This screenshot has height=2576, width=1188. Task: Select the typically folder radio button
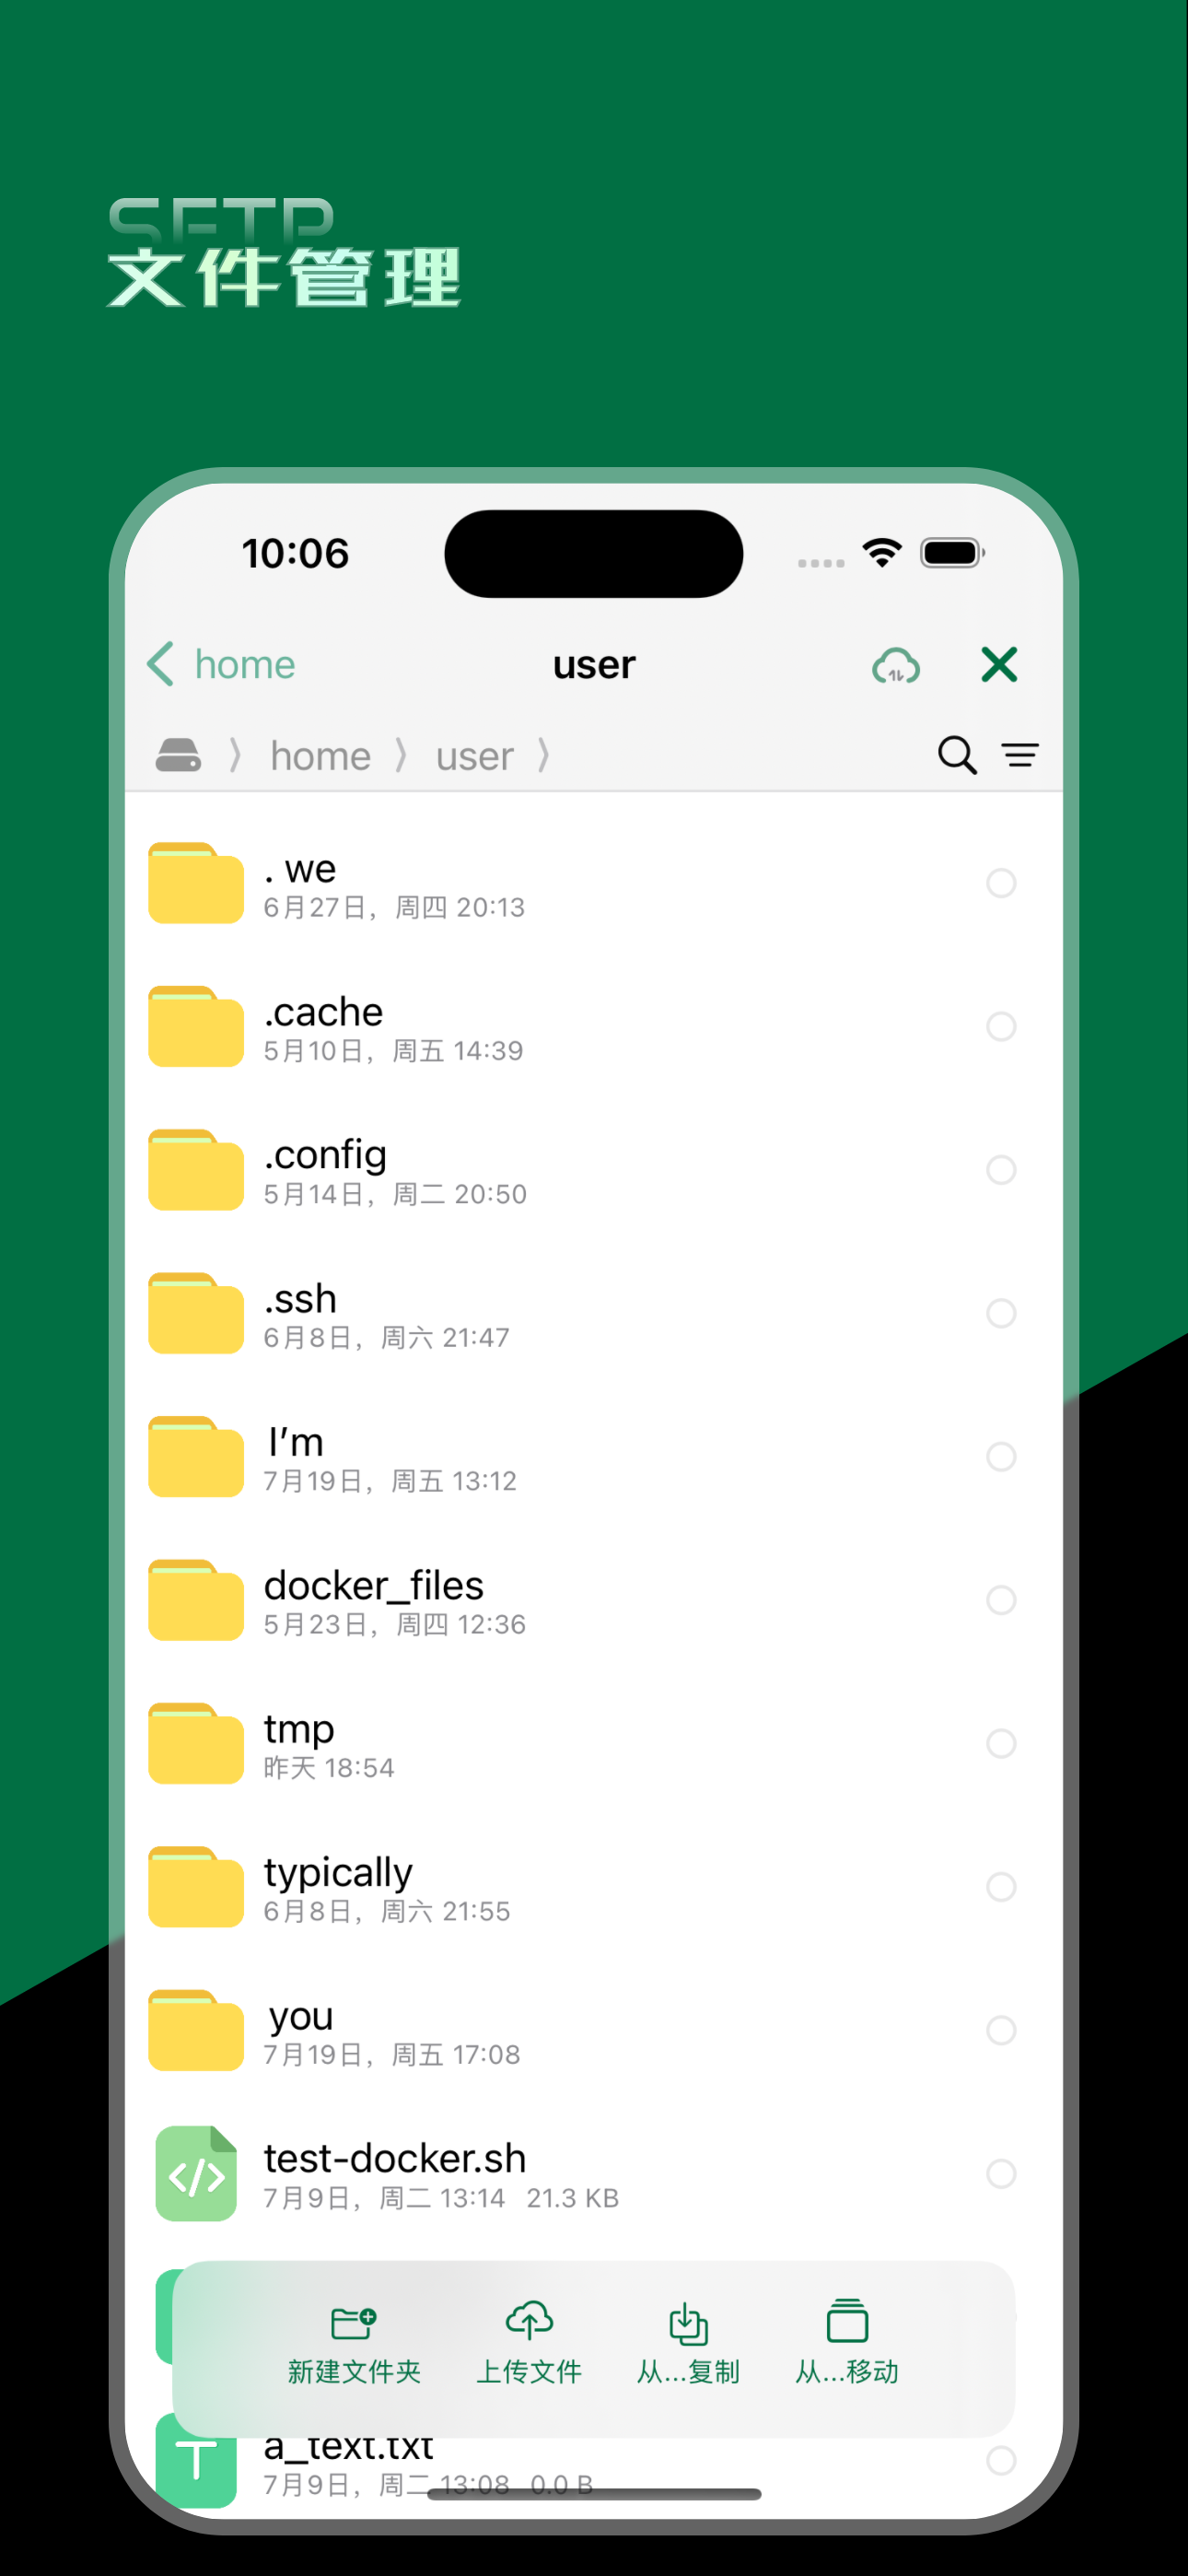pyautogui.click(x=1001, y=1886)
